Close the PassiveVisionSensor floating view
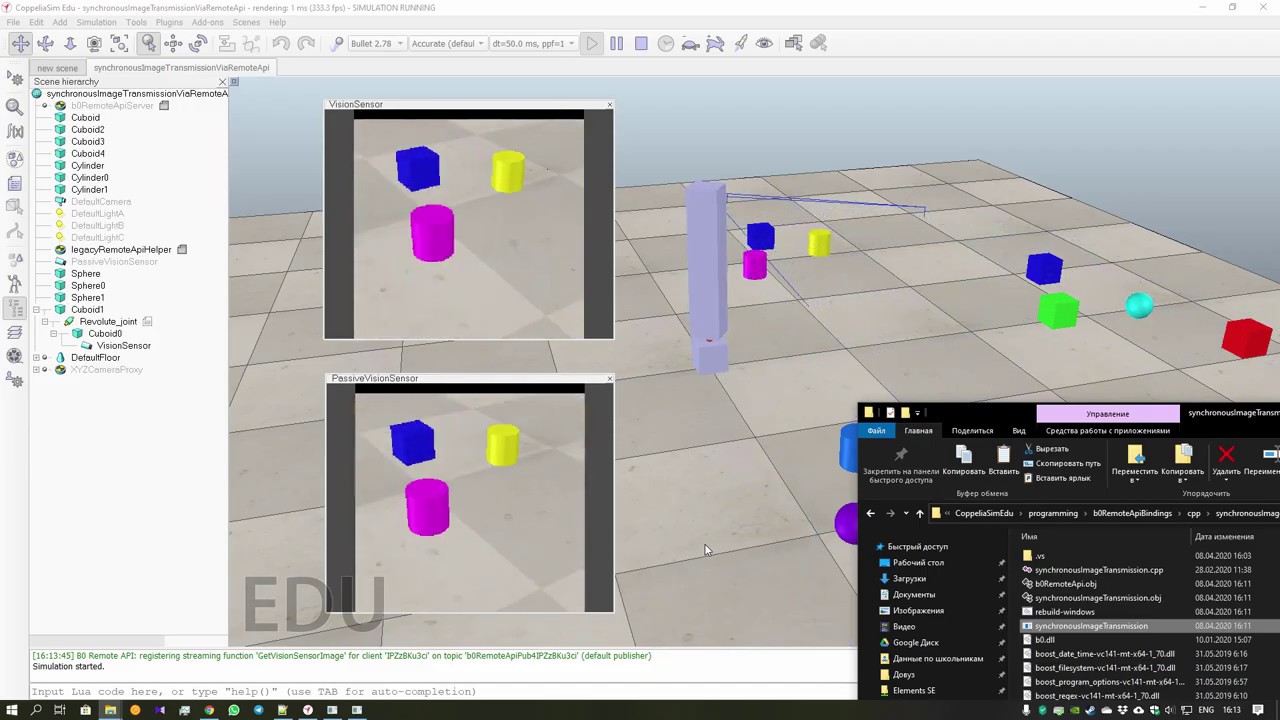Image resolution: width=1280 pixels, height=720 pixels. point(609,378)
